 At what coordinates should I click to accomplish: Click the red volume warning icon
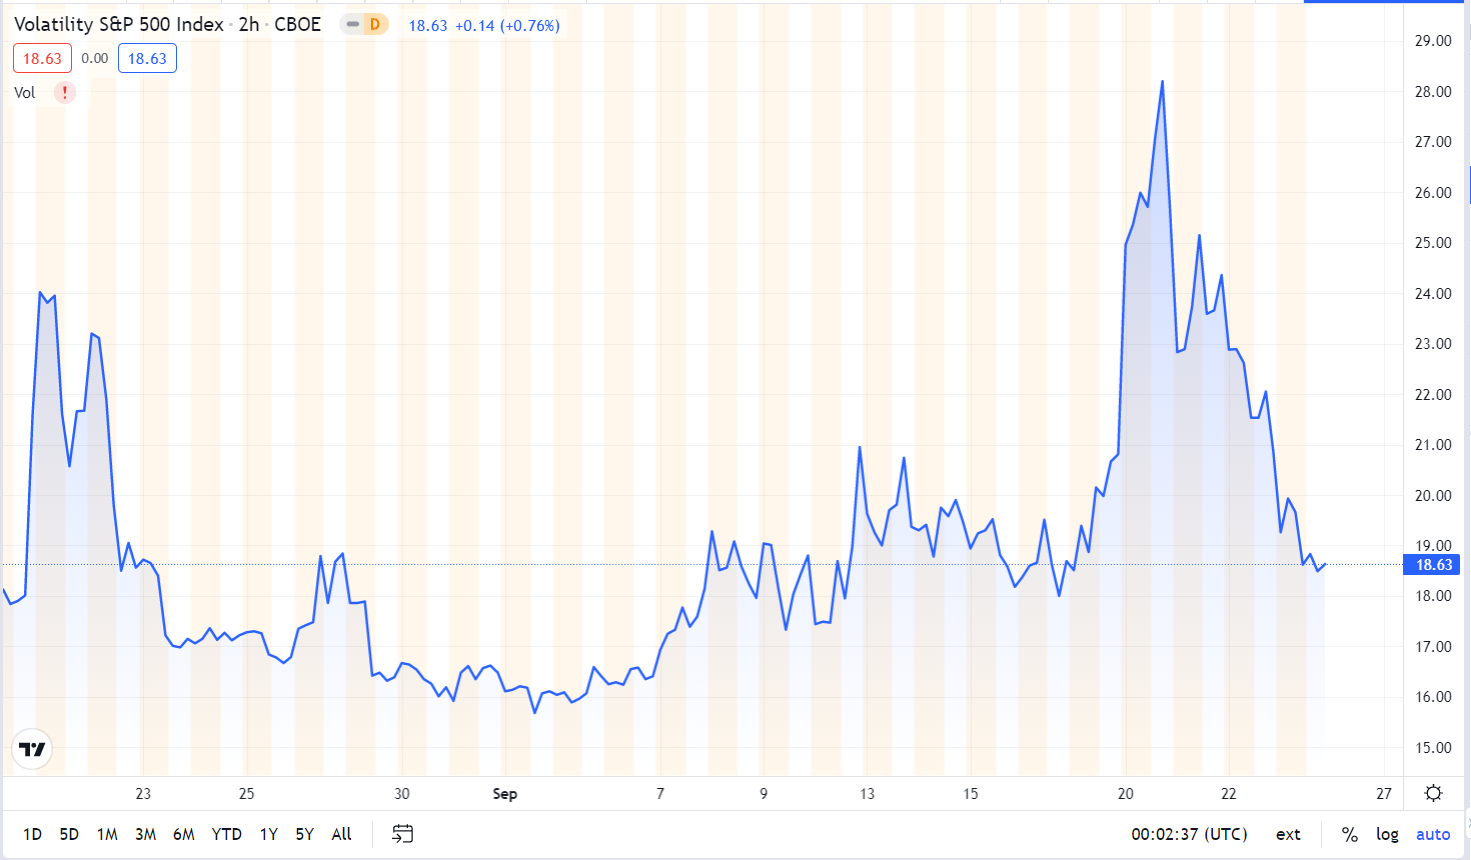(65, 93)
